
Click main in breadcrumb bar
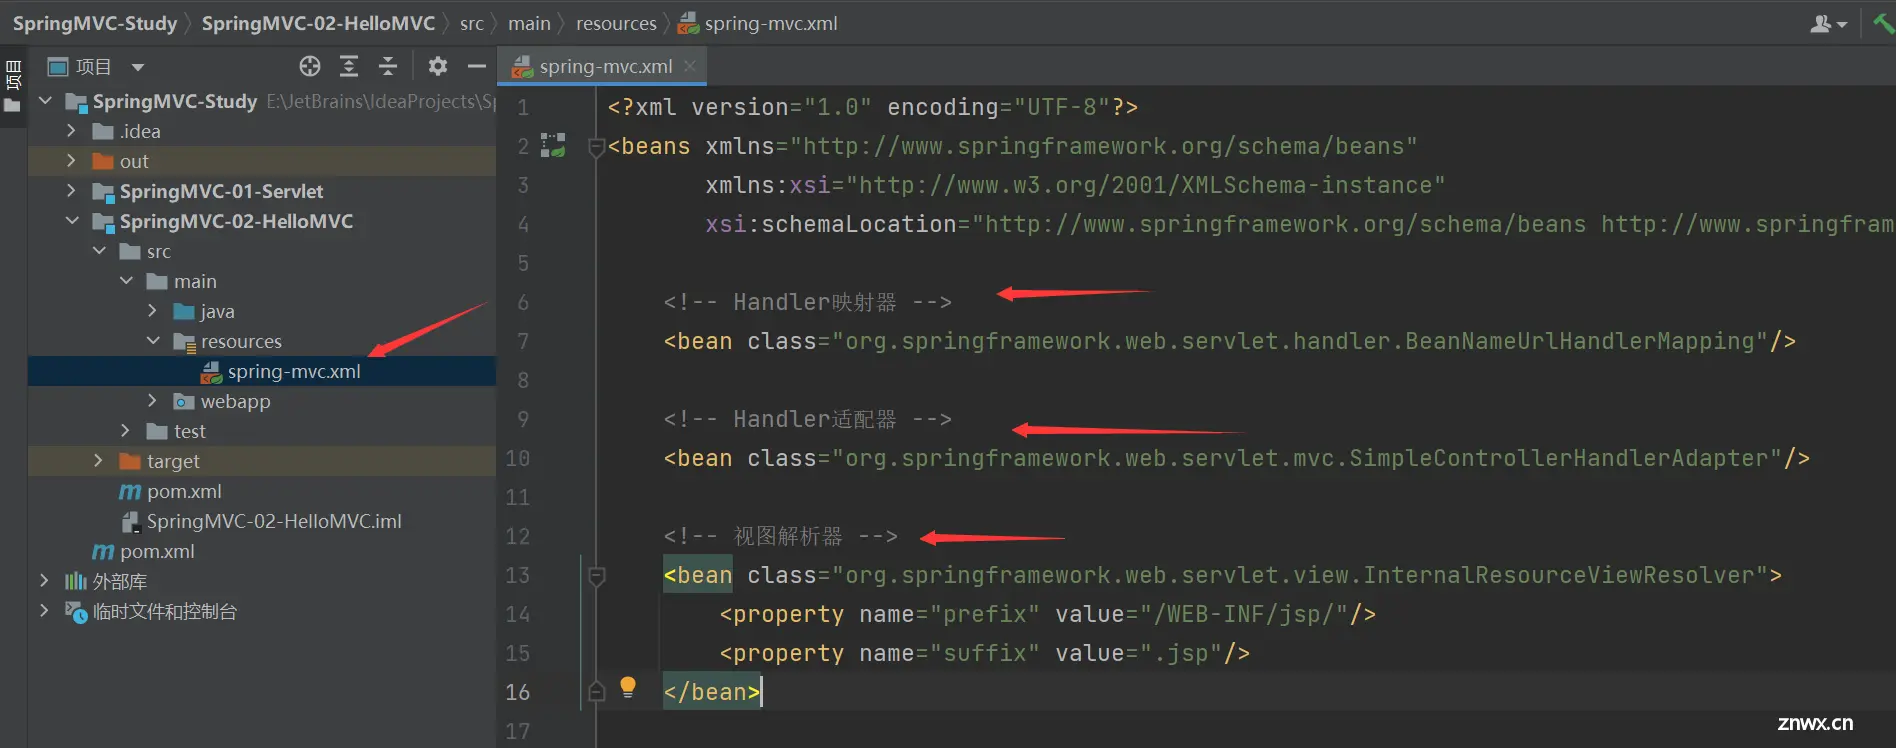(x=529, y=23)
